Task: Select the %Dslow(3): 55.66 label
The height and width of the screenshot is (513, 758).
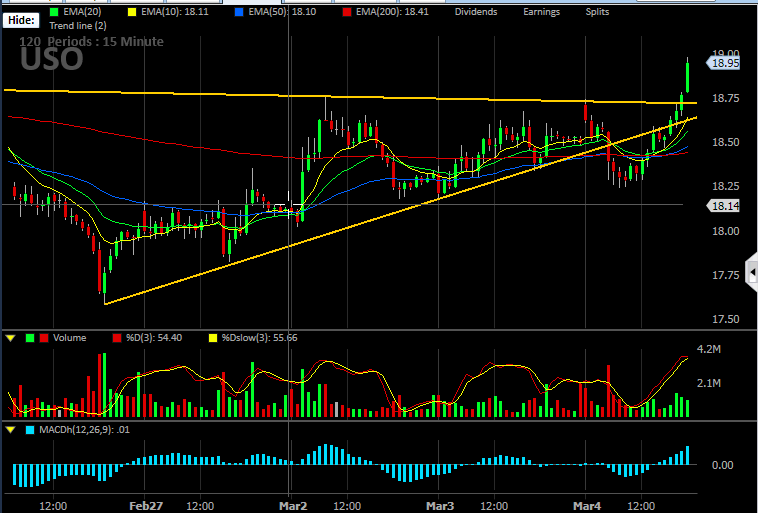Action: pos(260,338)
